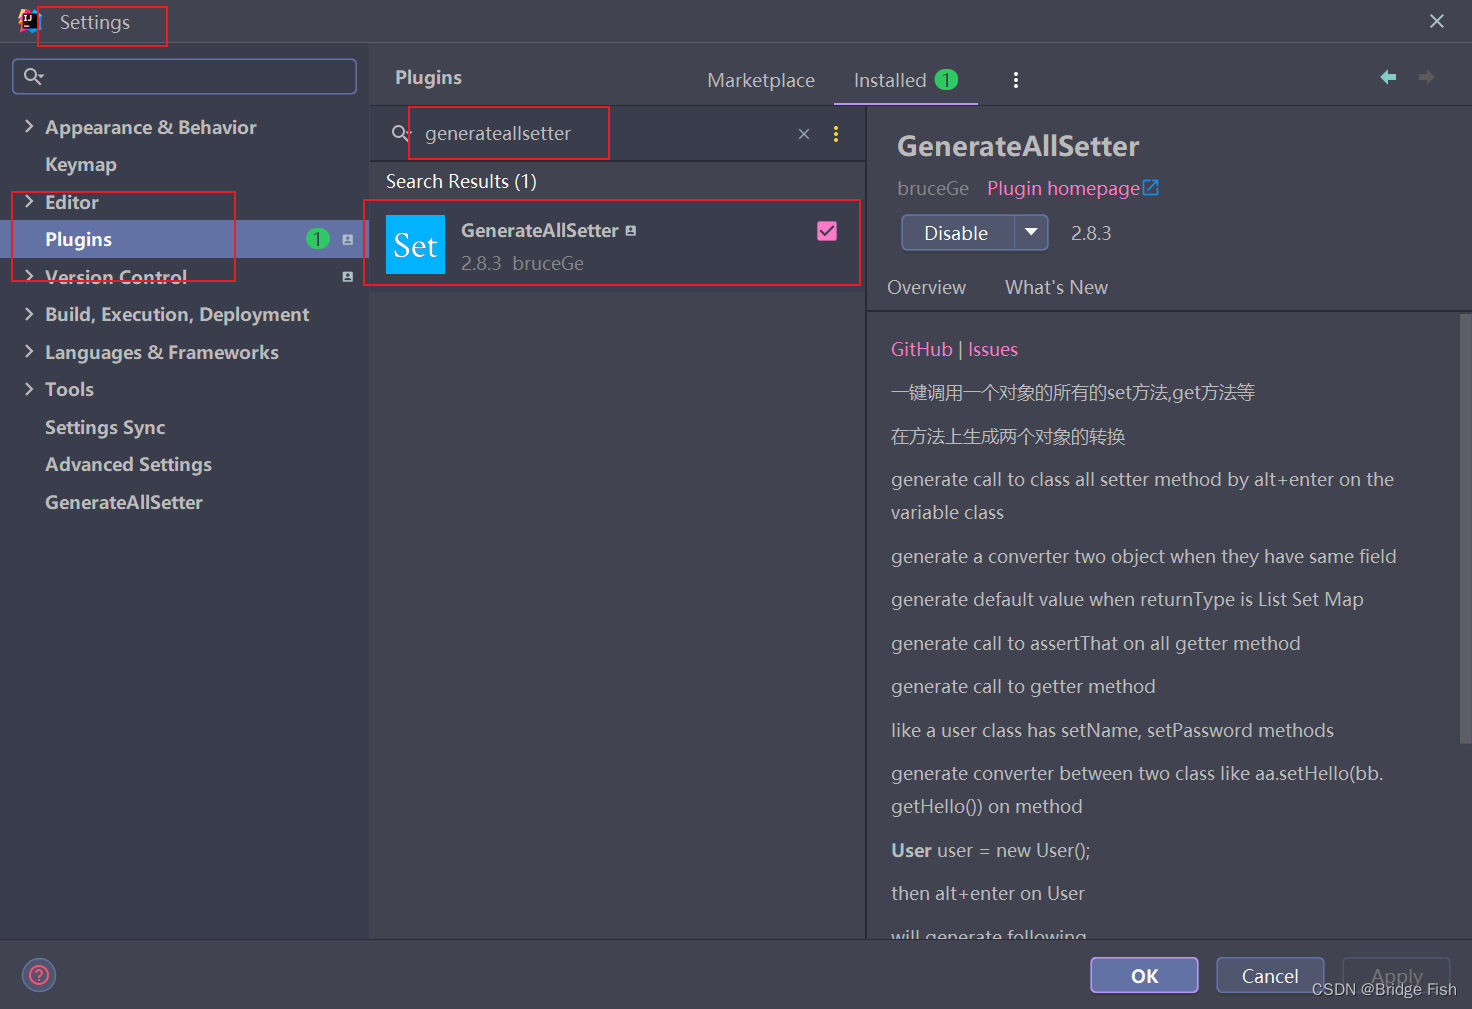Uncheck the GenerateAllSetter enable checkbox
This screenshot has height=1009, width=1472.
click(827, 230)
